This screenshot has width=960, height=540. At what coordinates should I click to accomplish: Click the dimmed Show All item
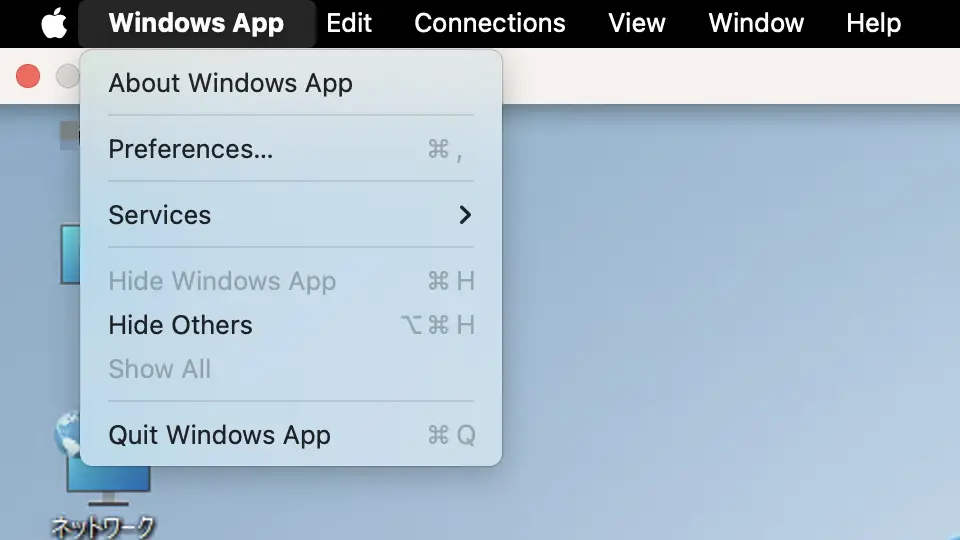click(x=160, y=369)
